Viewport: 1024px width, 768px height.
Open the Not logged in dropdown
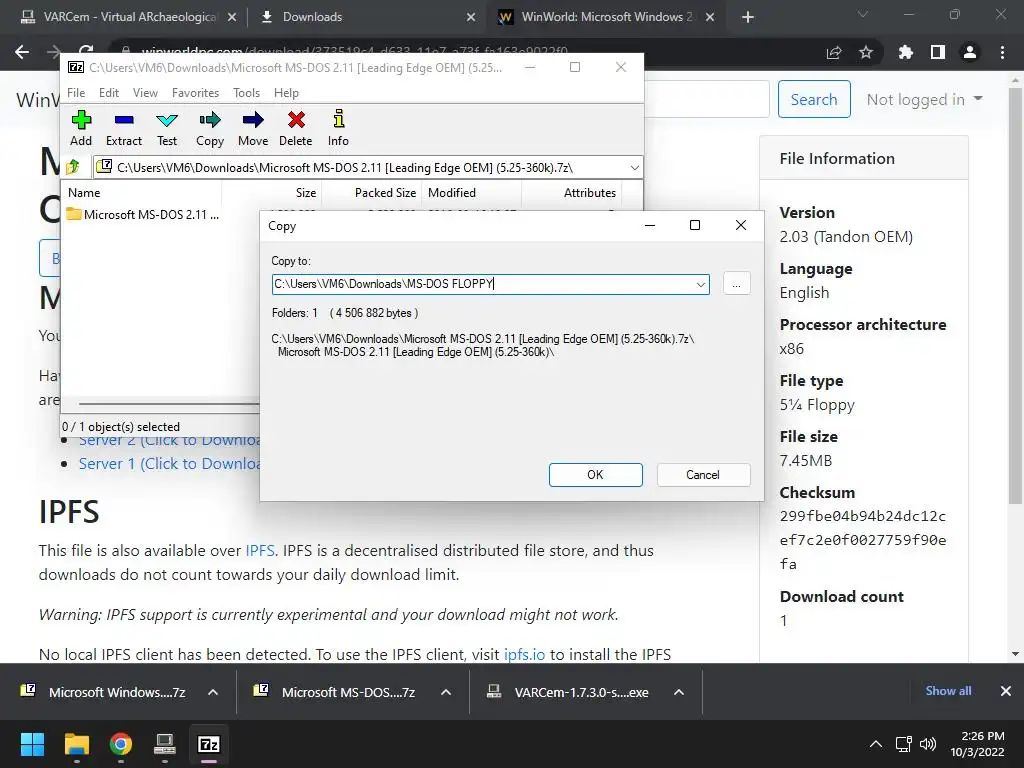click(924, 99)
